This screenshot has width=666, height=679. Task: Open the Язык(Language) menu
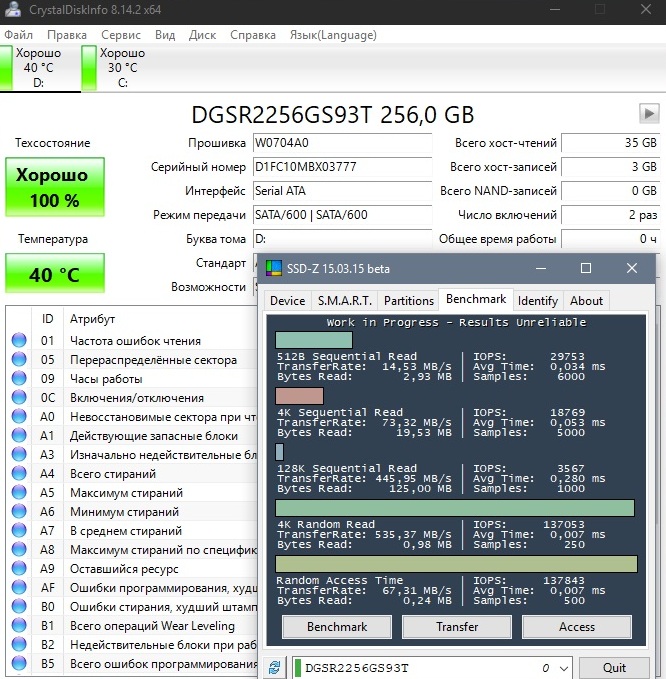point(332,35)
